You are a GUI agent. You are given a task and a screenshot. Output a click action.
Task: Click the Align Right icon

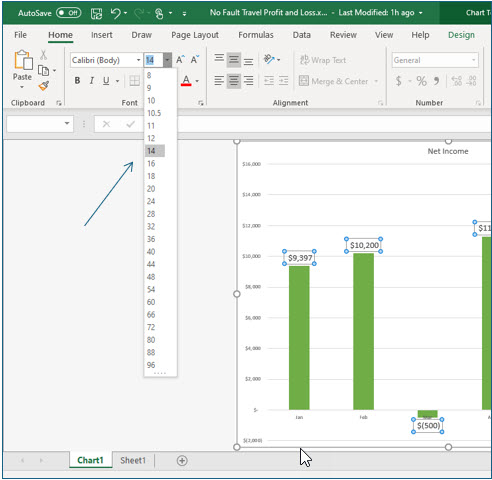click(248, 81)
